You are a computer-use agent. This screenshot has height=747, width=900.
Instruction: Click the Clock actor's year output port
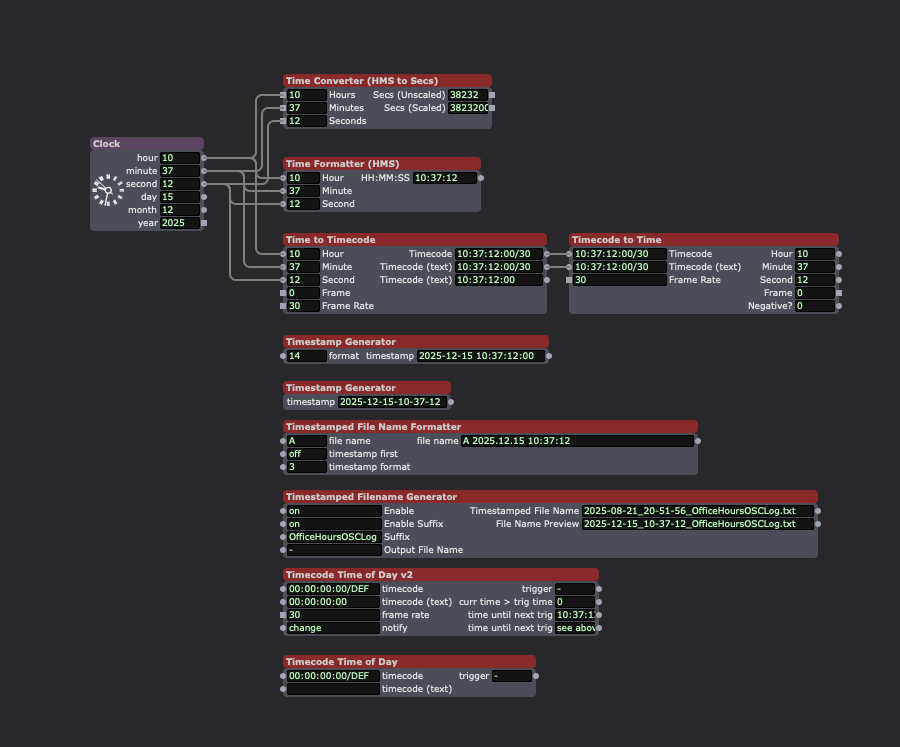click(204, 223)
